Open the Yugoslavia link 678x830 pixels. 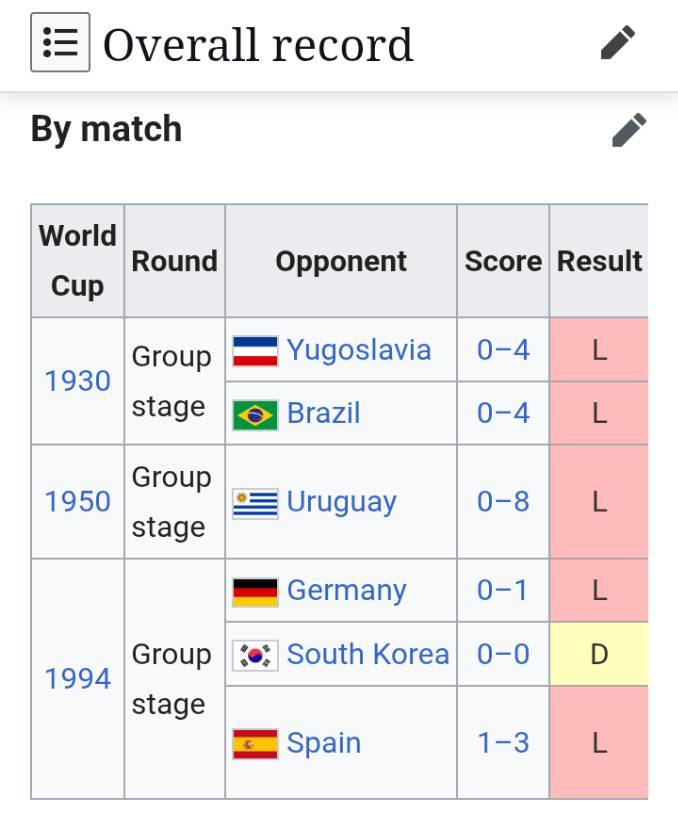(x=358, y=350)
